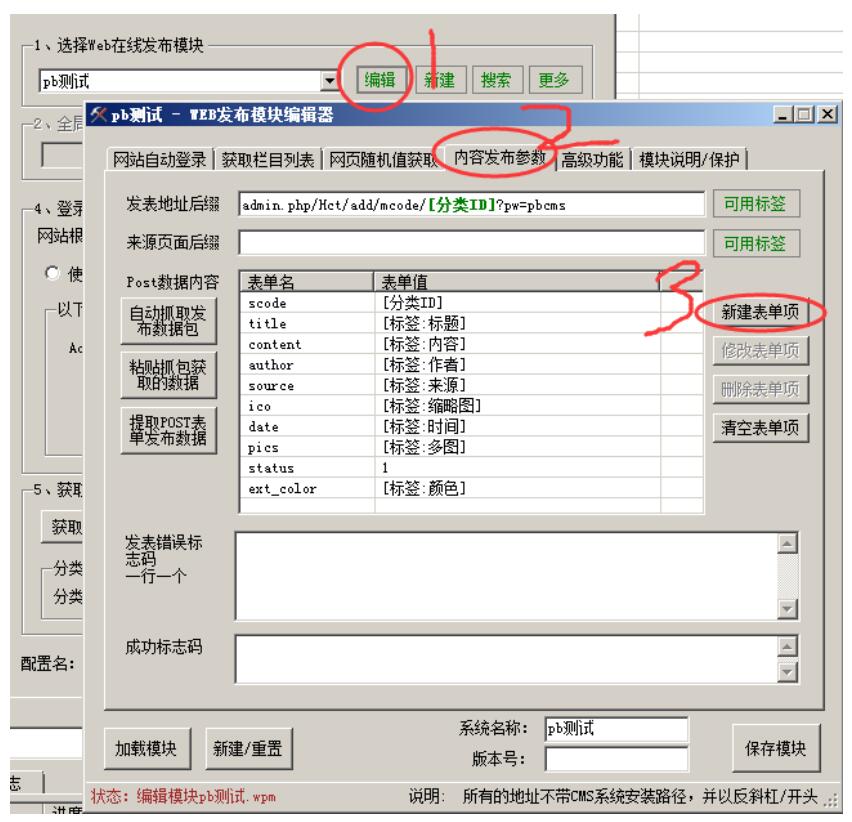Click the 发表地址后缀 input field
852x822 pixels.
(471, 205)
